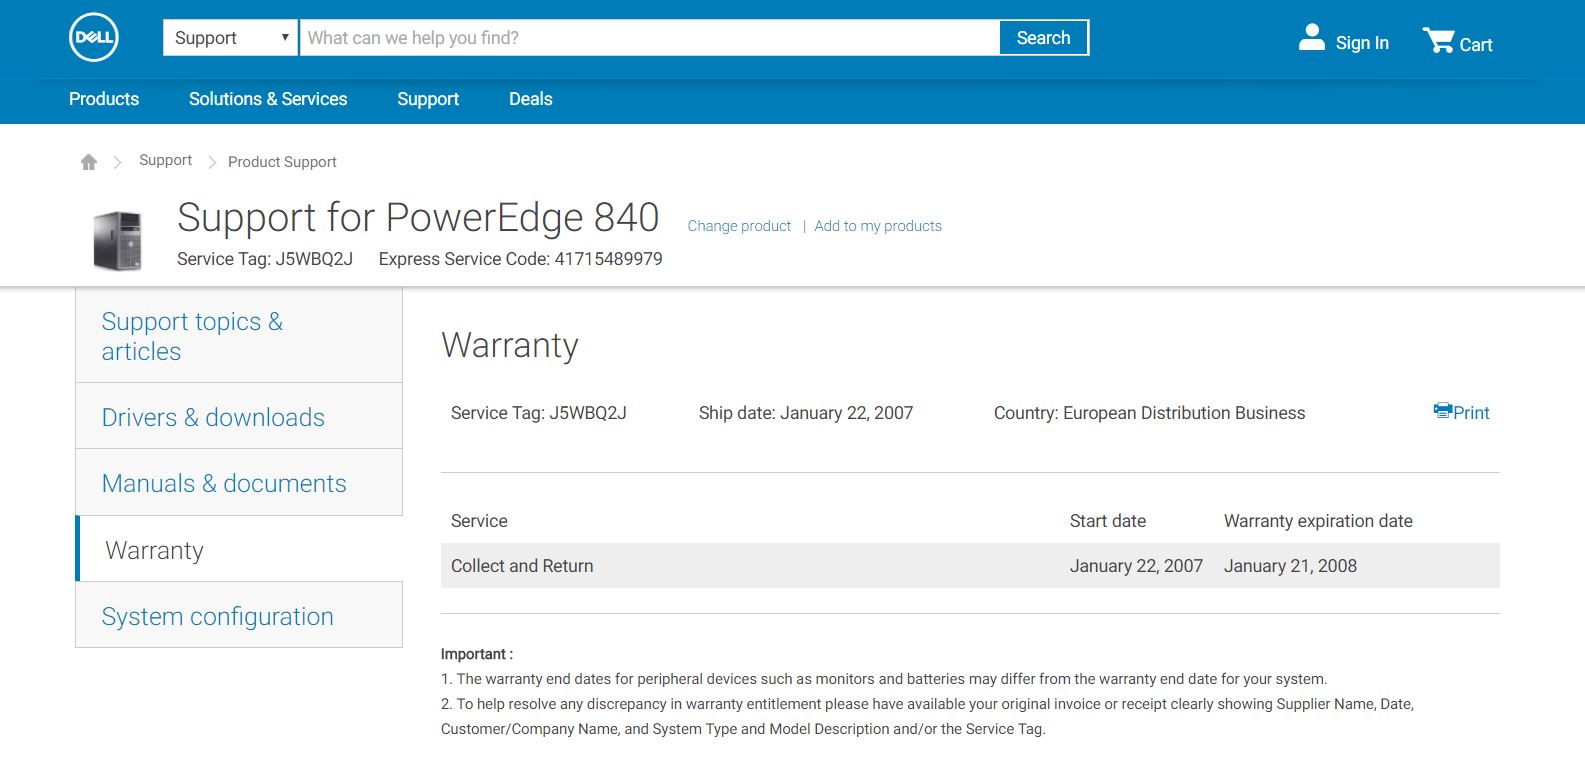Open the Products menu
The image size is (1585, 780).
(x=104, y=99)
